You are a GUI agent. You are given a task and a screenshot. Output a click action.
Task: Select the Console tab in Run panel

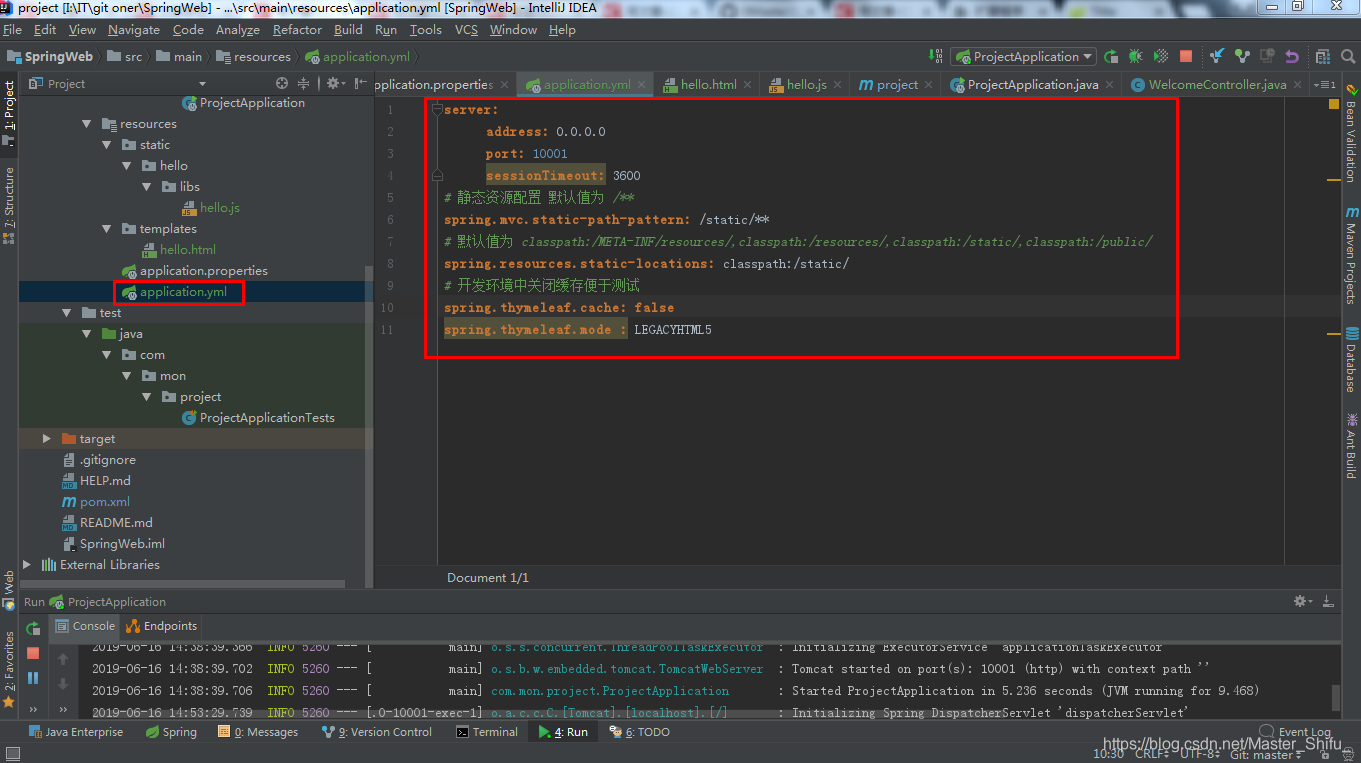[86, 626]
